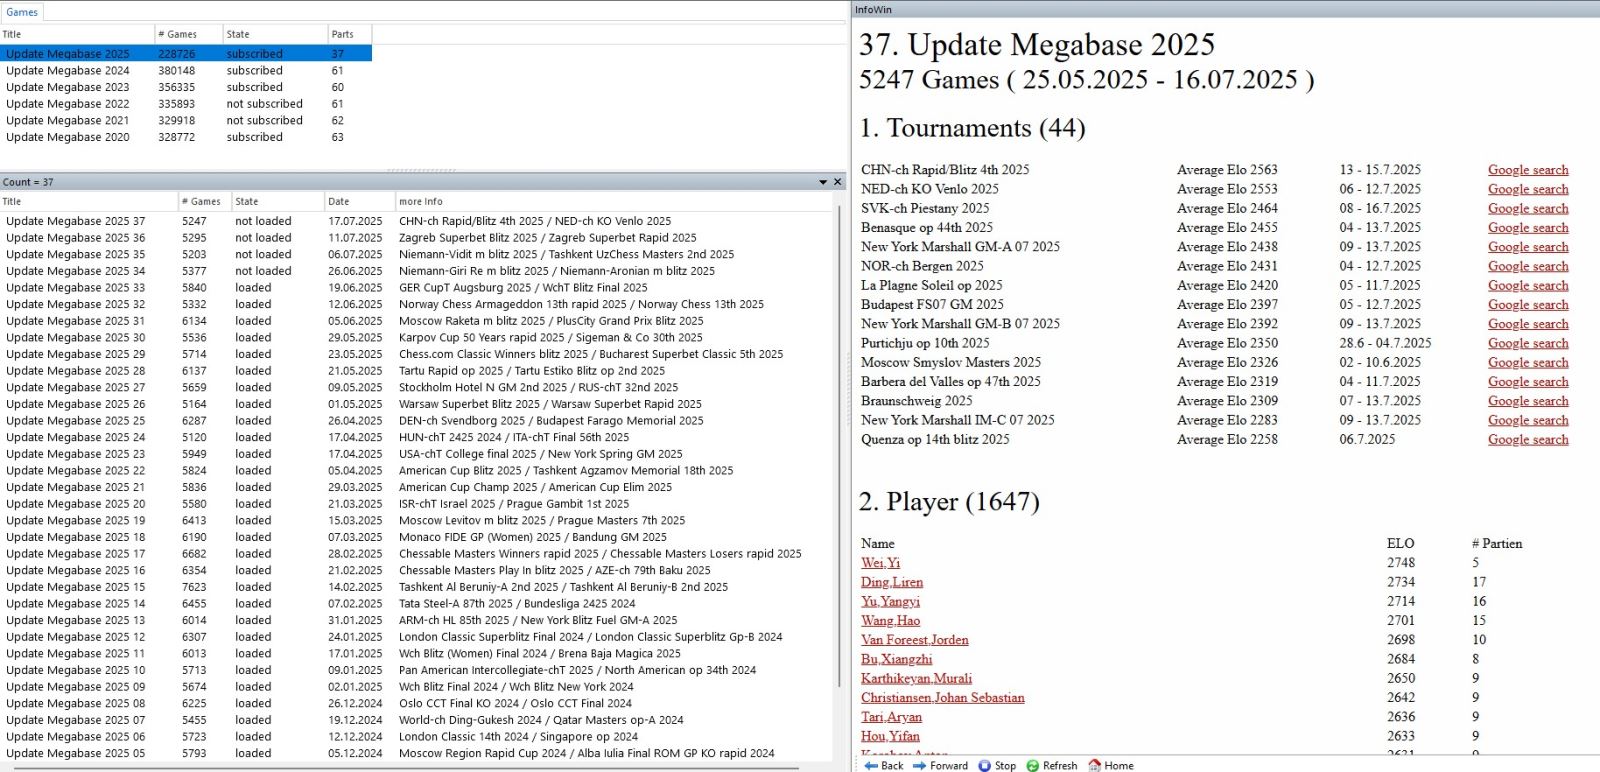
Task: Sort the update list by Date column
Action: [x=358, y=201]
